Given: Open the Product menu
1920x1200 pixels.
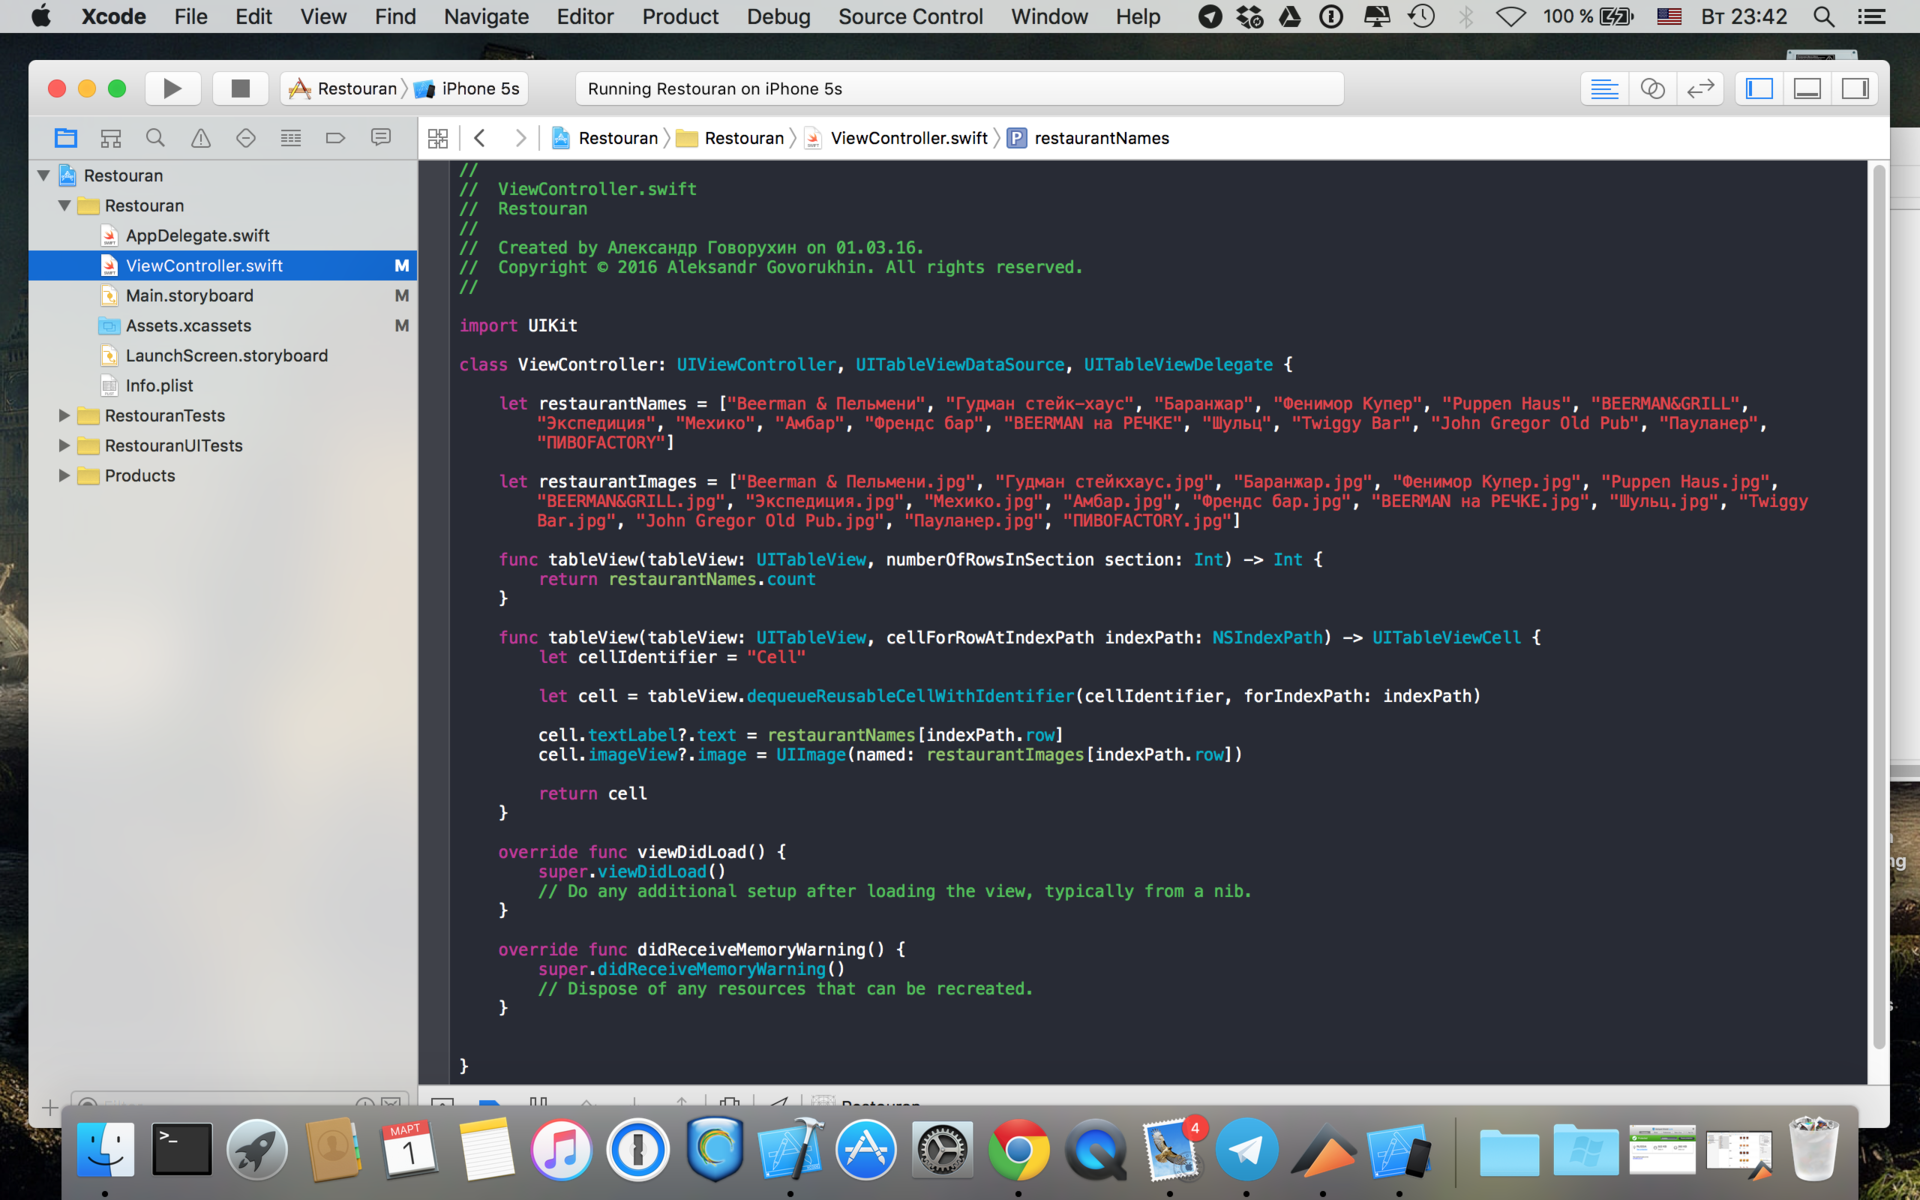Looking at the screenshot, I should (x=680, y=16).
